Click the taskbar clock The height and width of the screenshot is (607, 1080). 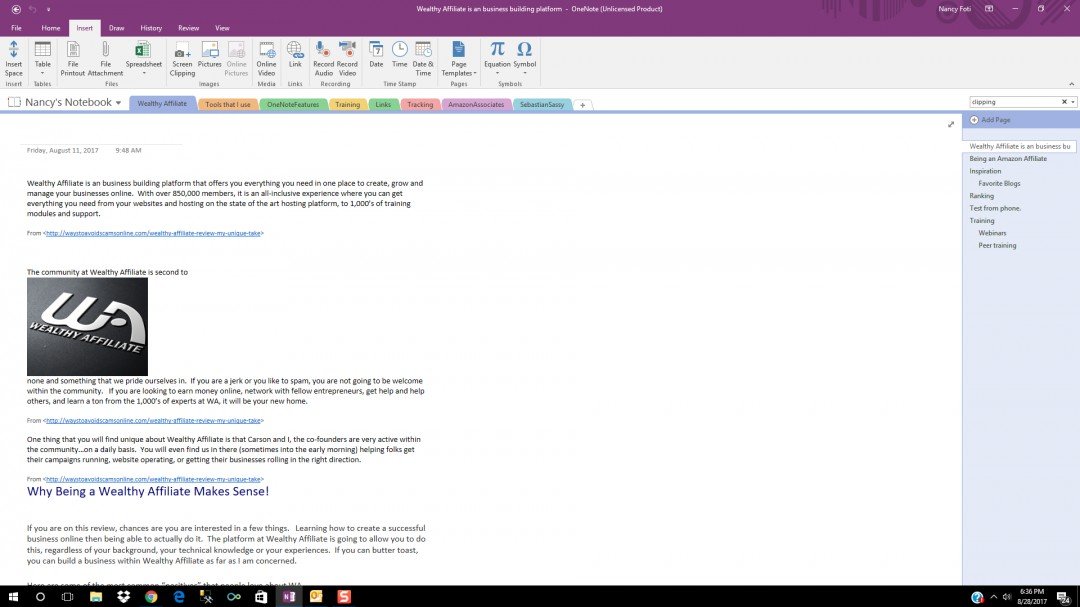point(1032,597)
